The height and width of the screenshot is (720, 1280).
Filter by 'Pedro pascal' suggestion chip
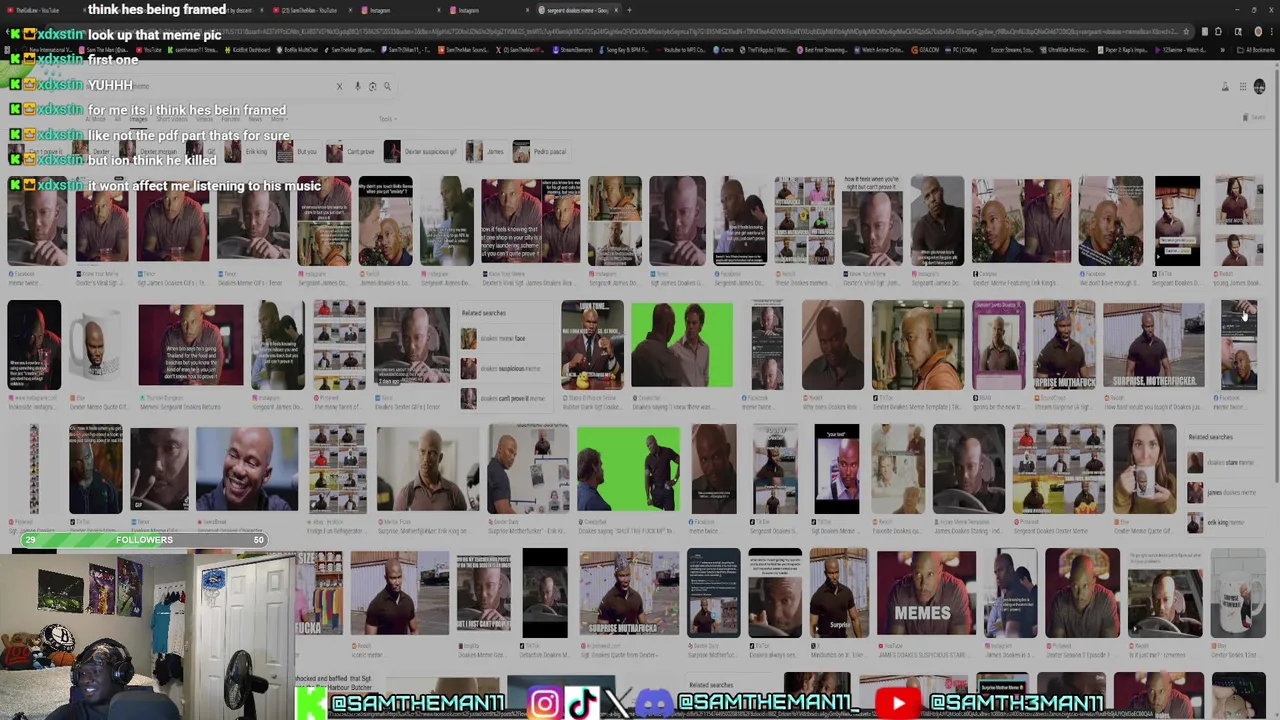[541, 152]
